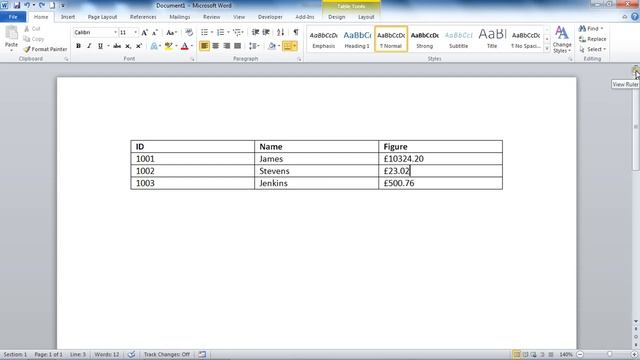The height and width of the screenshot is (360, 640).
Task: Toggle Strikethrough formatting
Action: pyautogui.click(x=117, y=46)
